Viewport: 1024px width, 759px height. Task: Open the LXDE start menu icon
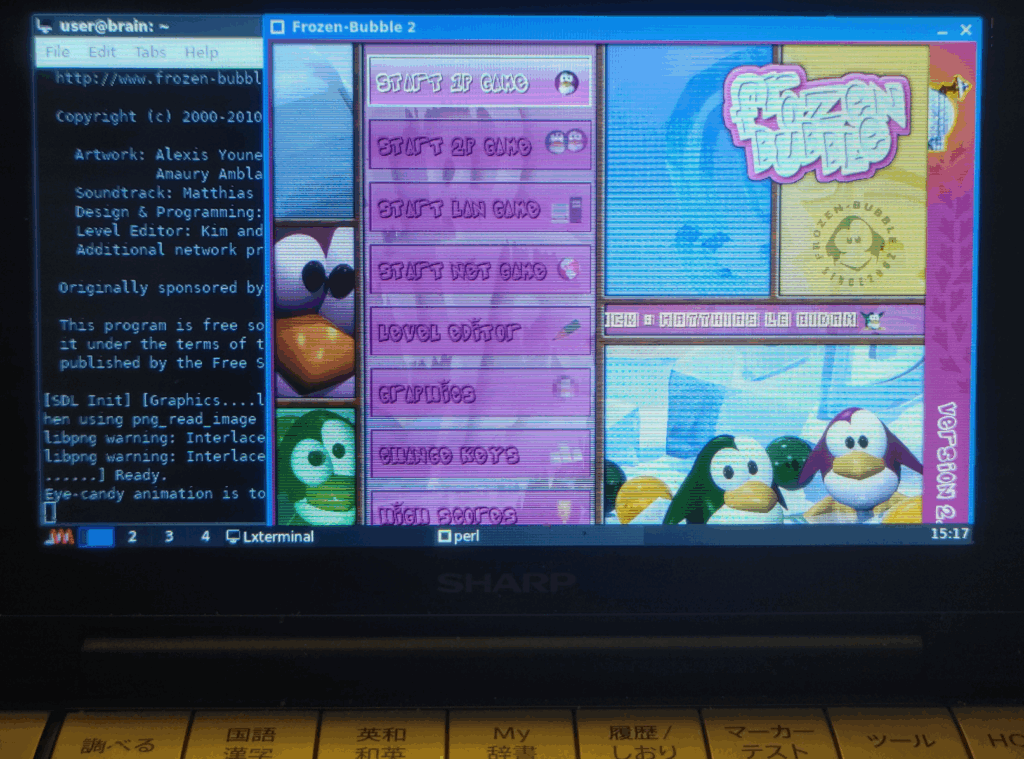click(59, 537)
